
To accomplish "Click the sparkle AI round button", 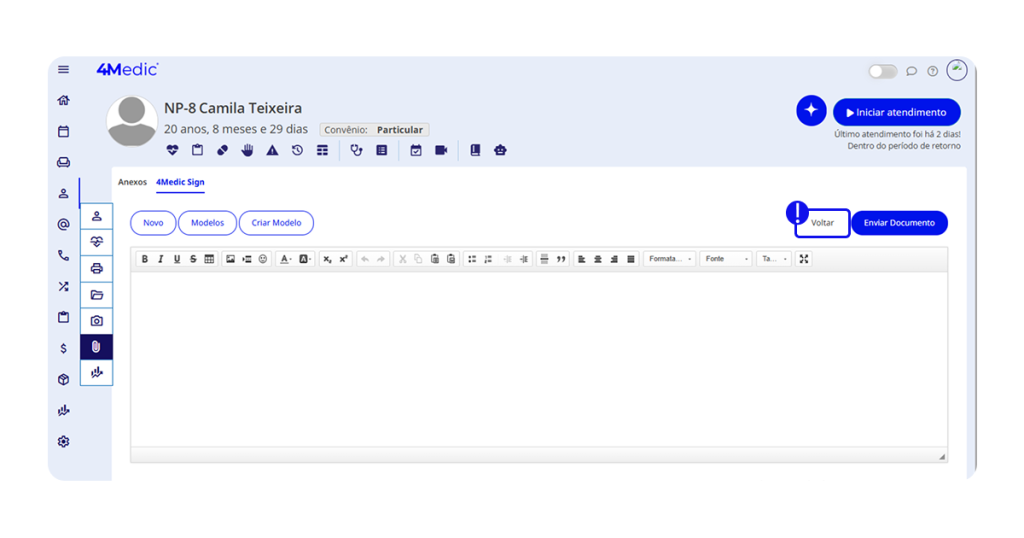I will 811,110.
